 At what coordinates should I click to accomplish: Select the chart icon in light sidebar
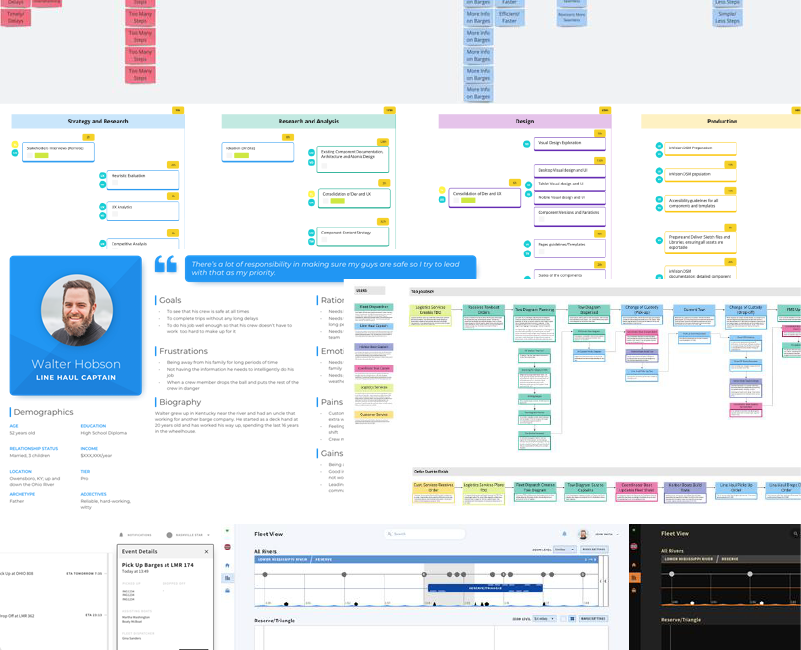[x=228, y=578]
